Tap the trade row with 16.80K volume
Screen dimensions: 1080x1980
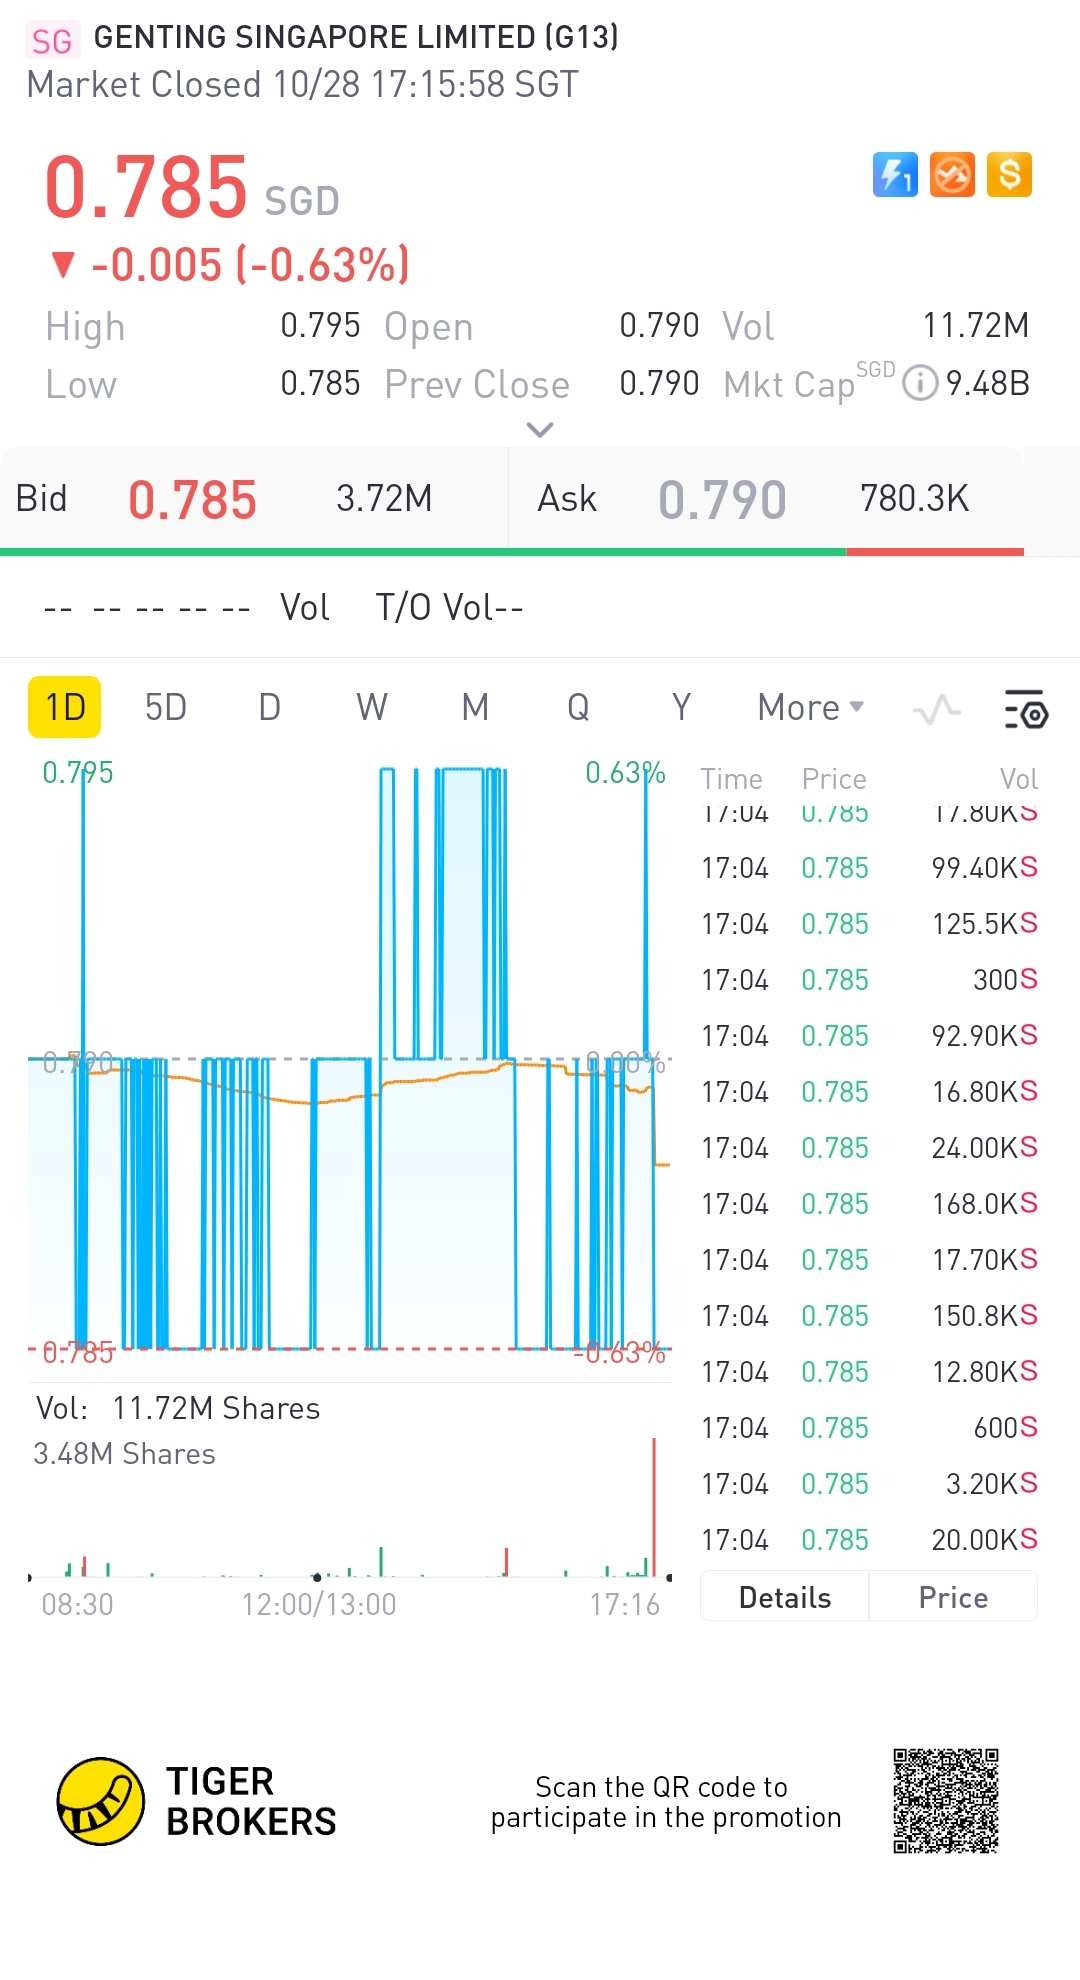tap(869, 1092)
